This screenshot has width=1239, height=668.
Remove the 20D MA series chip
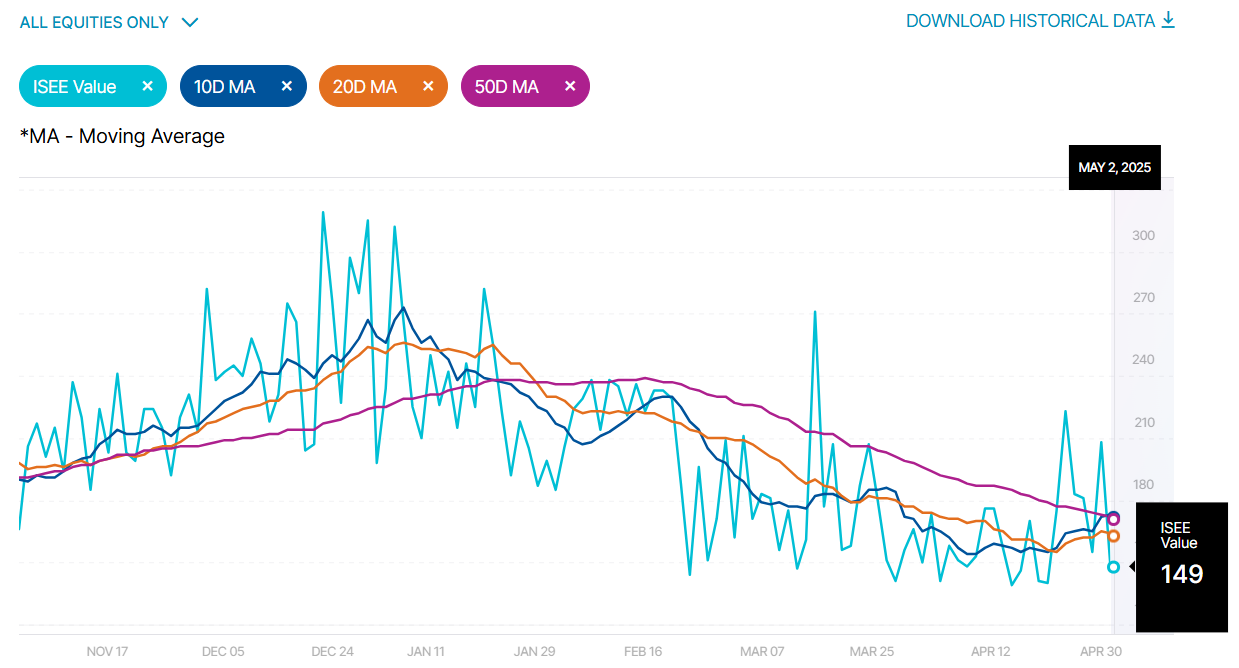pyautogui.click(x=428, y=86)
